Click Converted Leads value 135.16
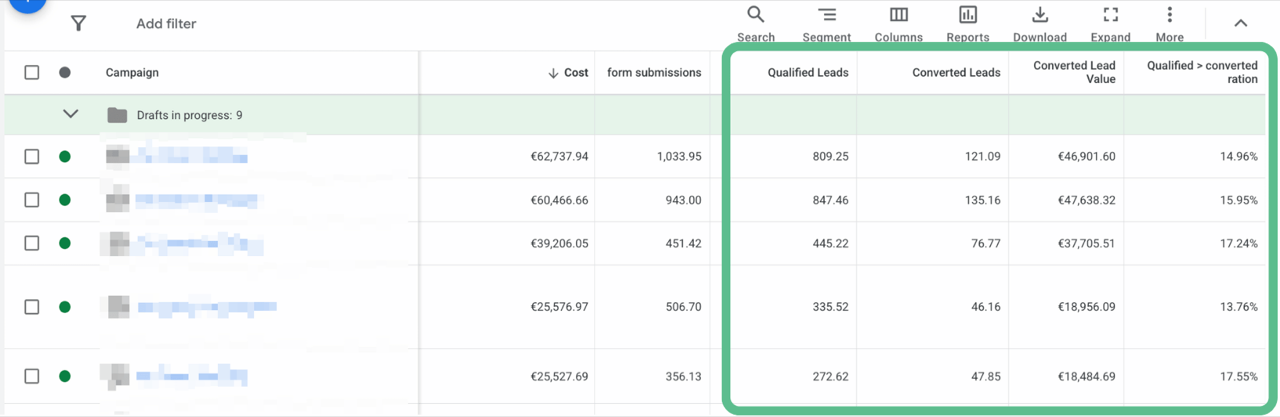 pos(983,201)
